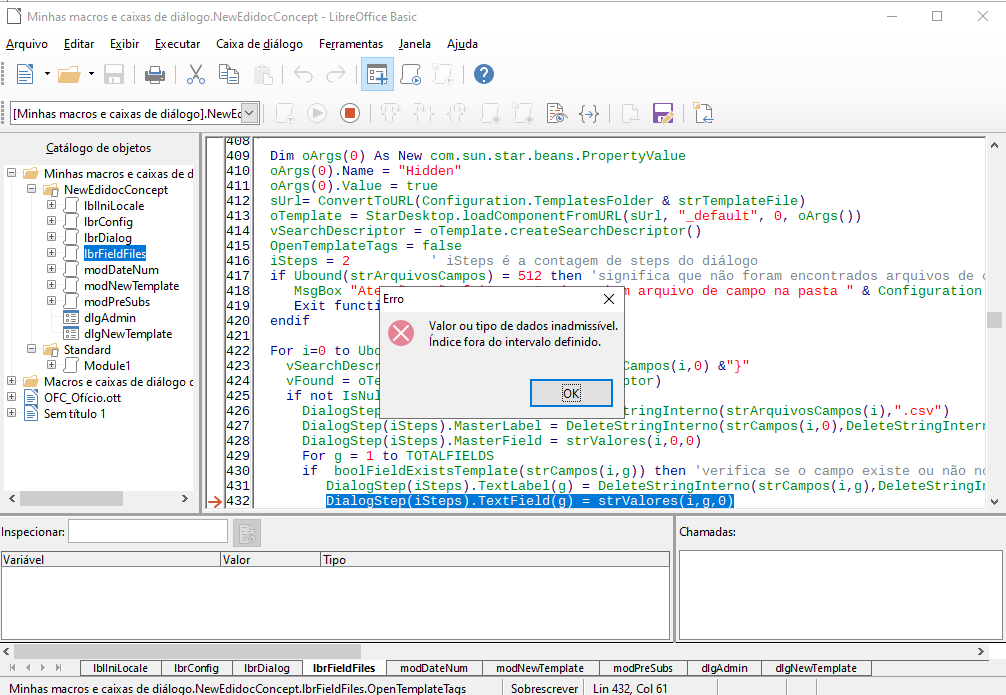Viewport: 1006px width, 695px height.
Task: Click the Import Dialog icon
Action: tap(704, 114)
